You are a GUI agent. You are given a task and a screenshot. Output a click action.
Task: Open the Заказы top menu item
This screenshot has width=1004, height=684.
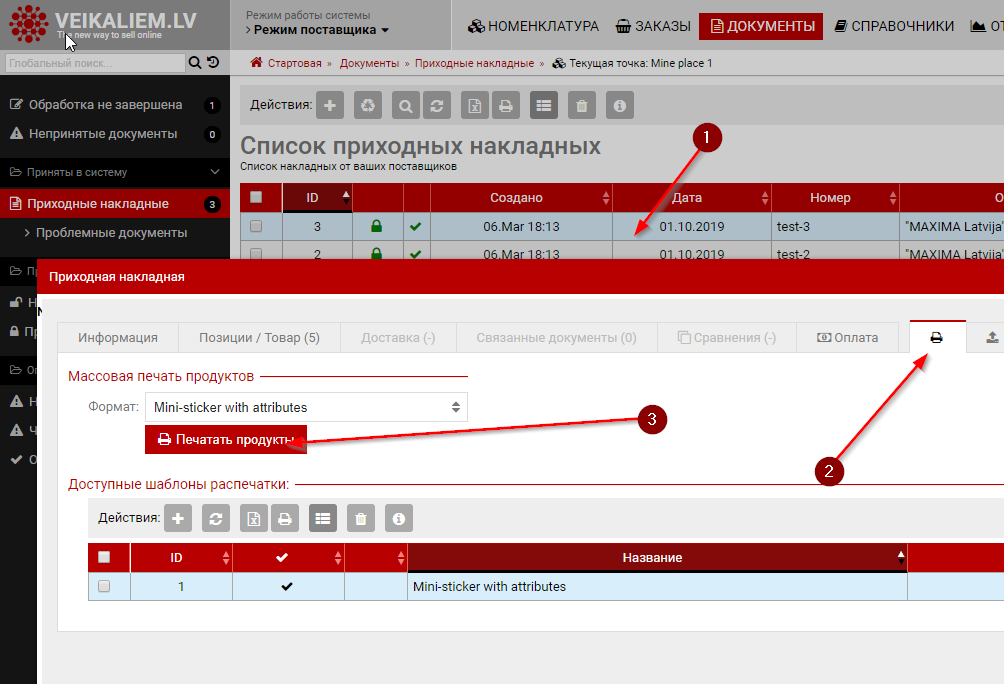[653, 26]
